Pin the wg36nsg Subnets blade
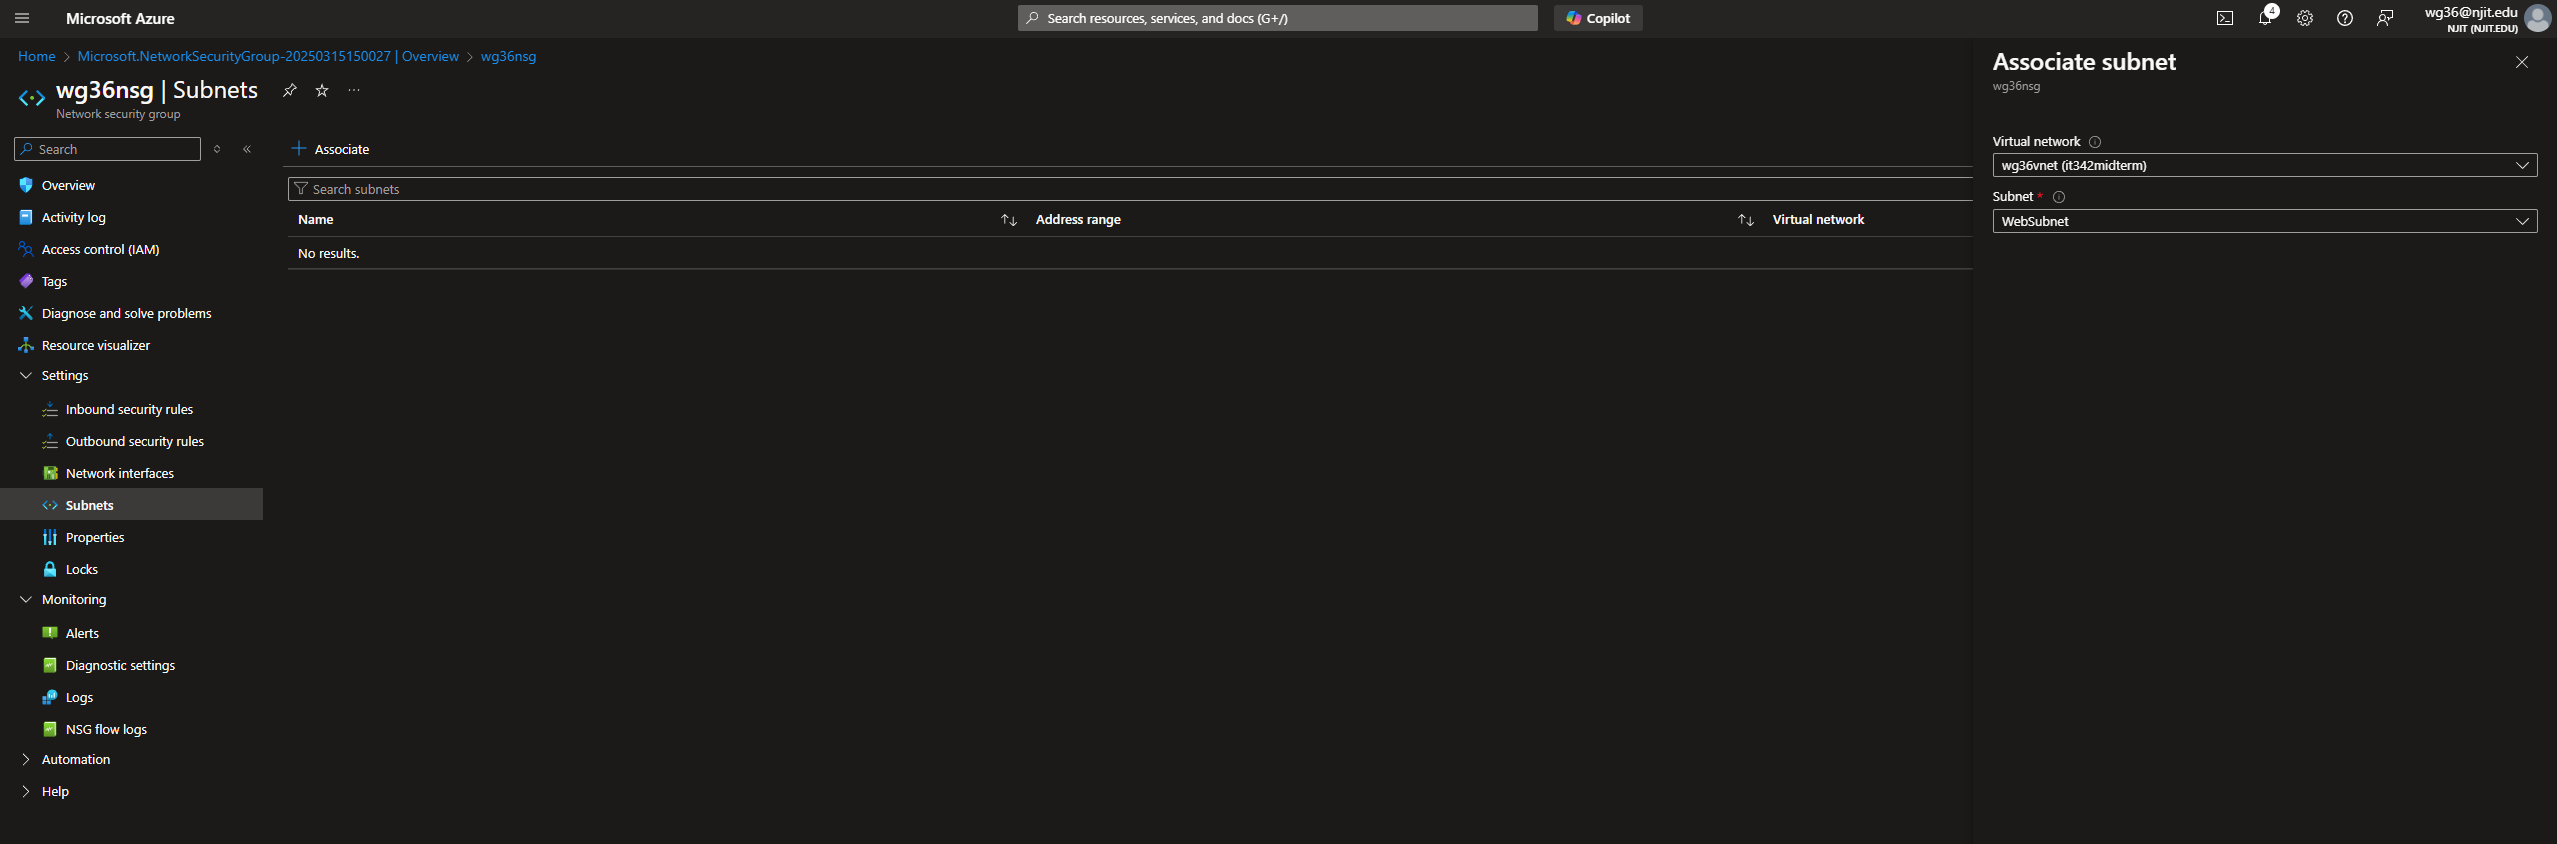Viewport: 2557px width, 844px height. click(289, 90)
